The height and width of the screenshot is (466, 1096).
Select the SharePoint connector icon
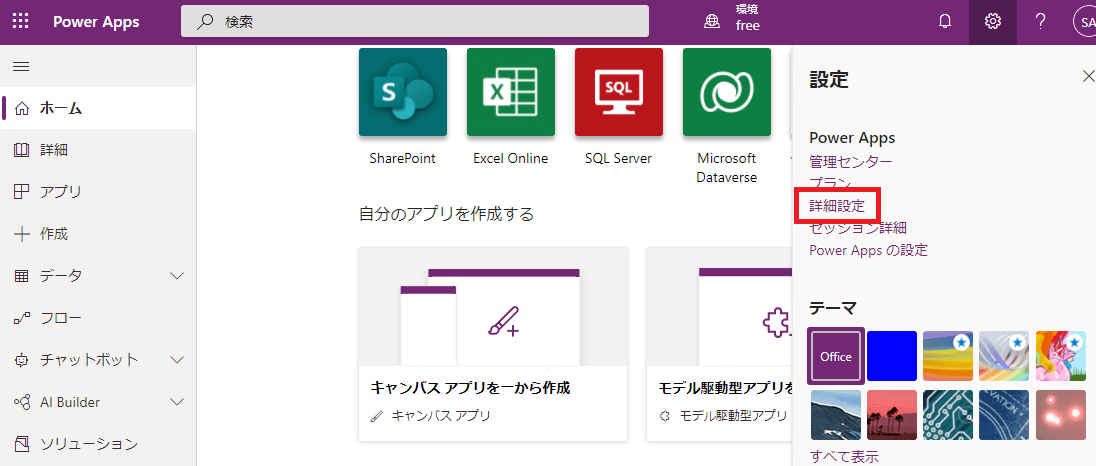pyautogui.click(x=402, y=92)
